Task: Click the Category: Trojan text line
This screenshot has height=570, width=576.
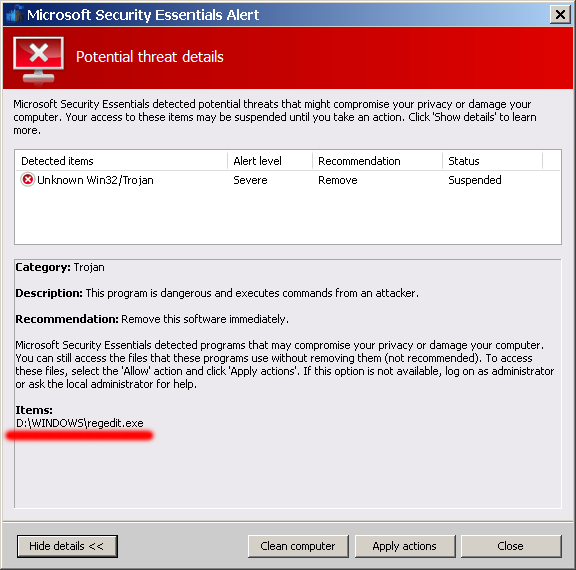Action: [x=60, y=267]
